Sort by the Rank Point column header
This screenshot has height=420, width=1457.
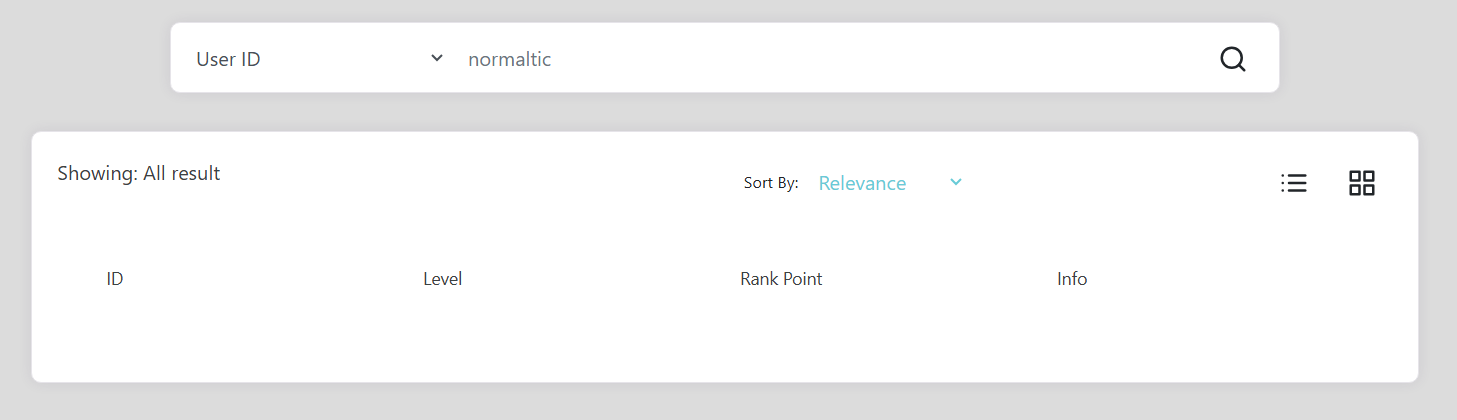[x=781, y=279]
